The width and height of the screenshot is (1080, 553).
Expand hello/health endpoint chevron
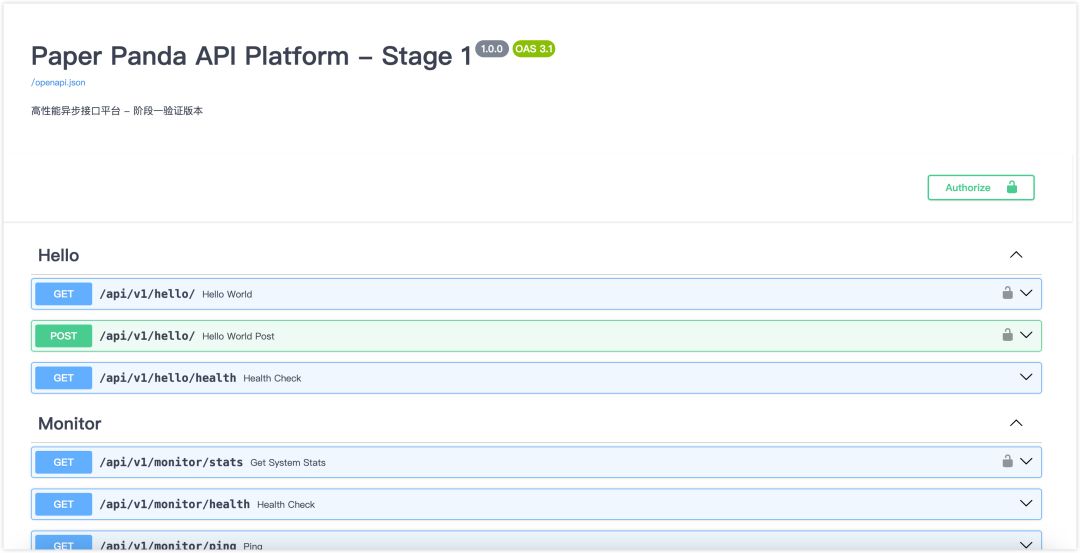click(1026, 377)
